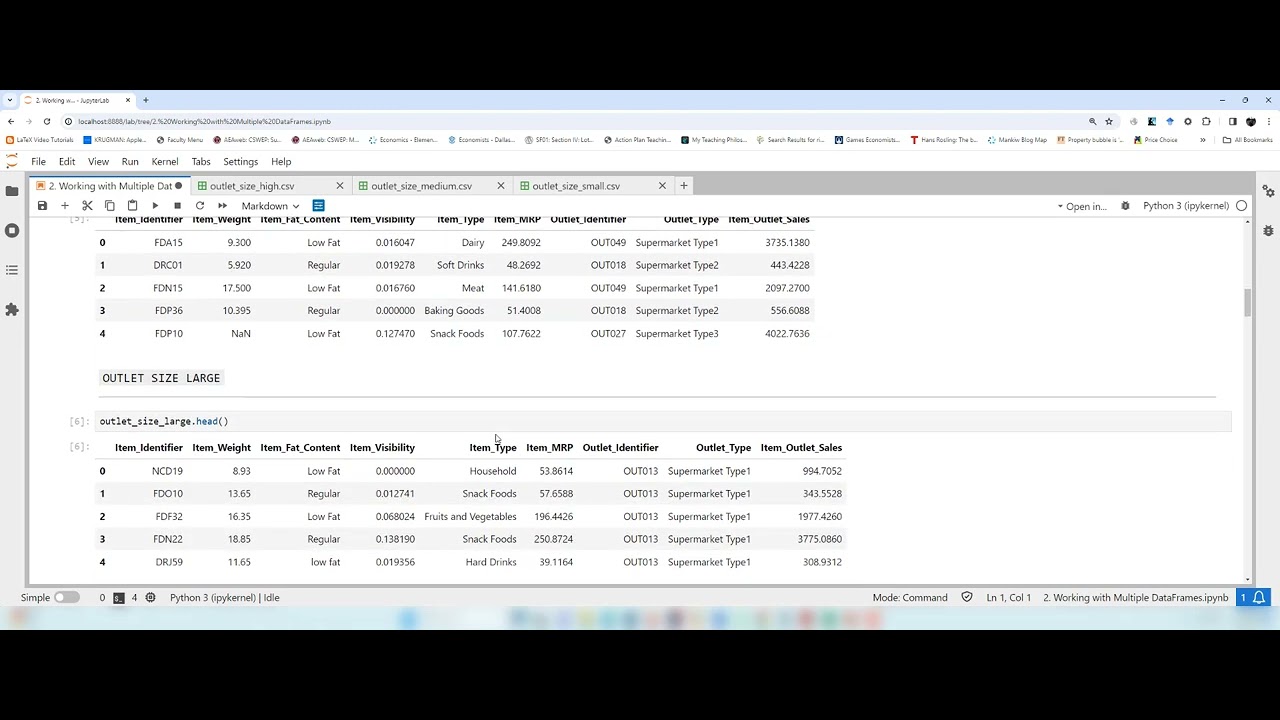
Task: Paste cell from the clipboard
Action: (132, 206)
